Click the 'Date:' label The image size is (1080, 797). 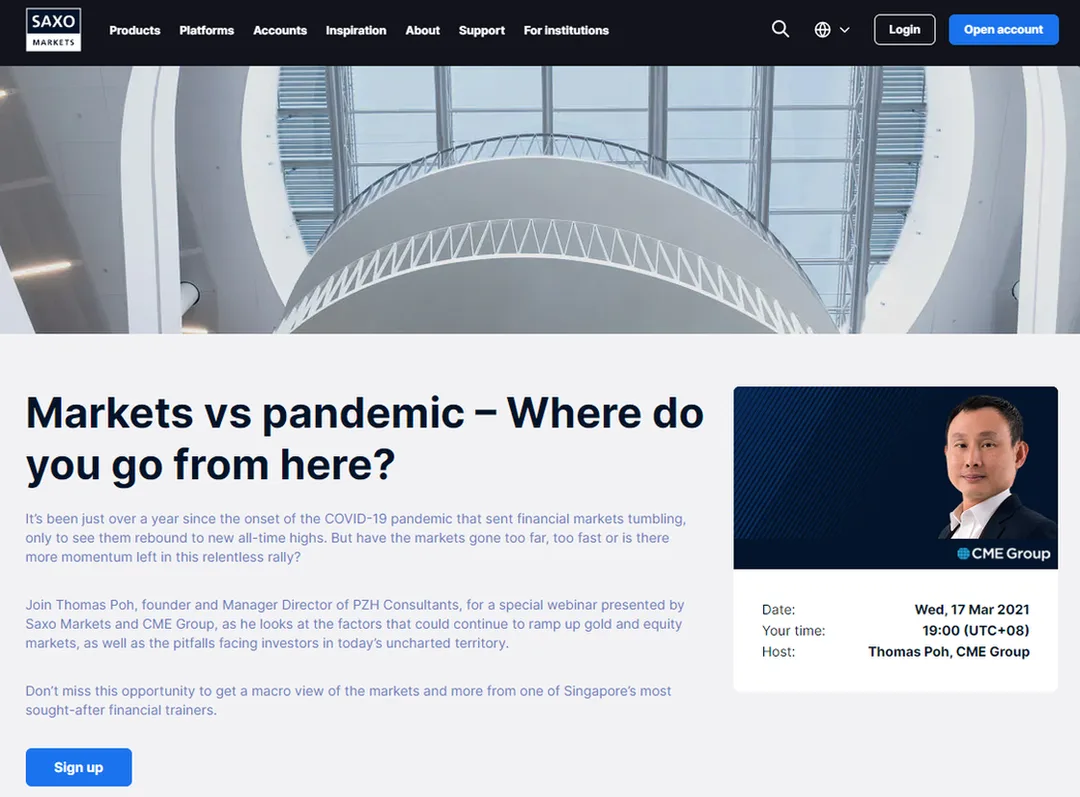point(778,610)
